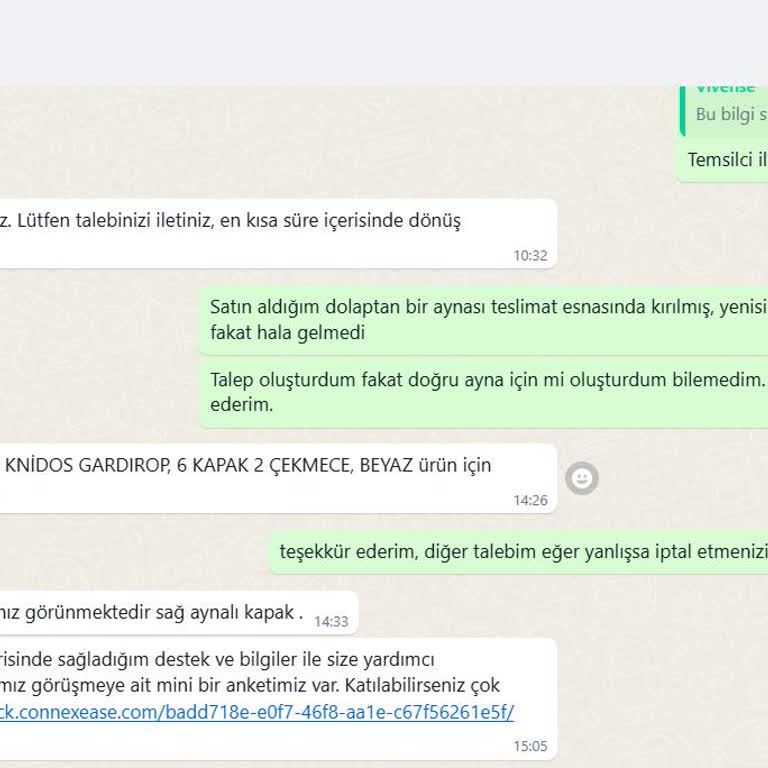This screenshot has width=768, height=768.
Task: Select the message 'Talep oluşturdum fakat doğru ayna için mi oluşturdum bilemedim.'
Action: click(487, 380)
